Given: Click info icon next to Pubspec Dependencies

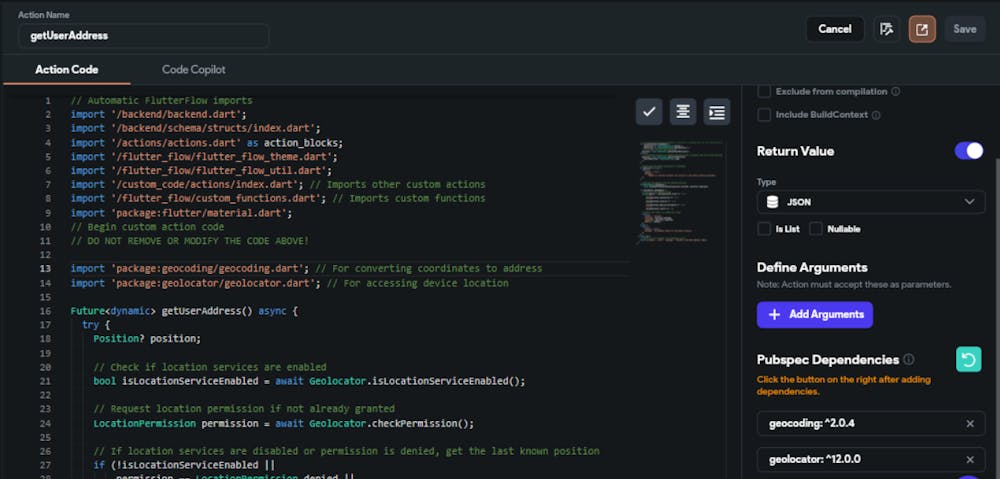Looking at the screenshot, I should point(908,359).
